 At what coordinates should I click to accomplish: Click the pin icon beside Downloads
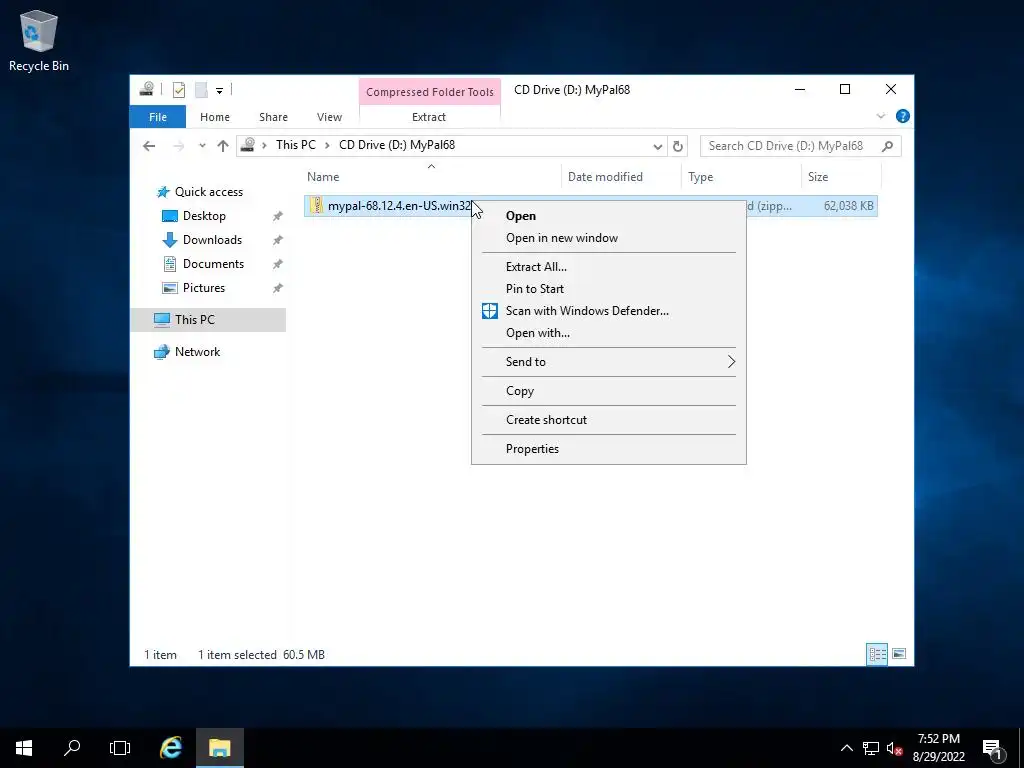tap(278, 240)
